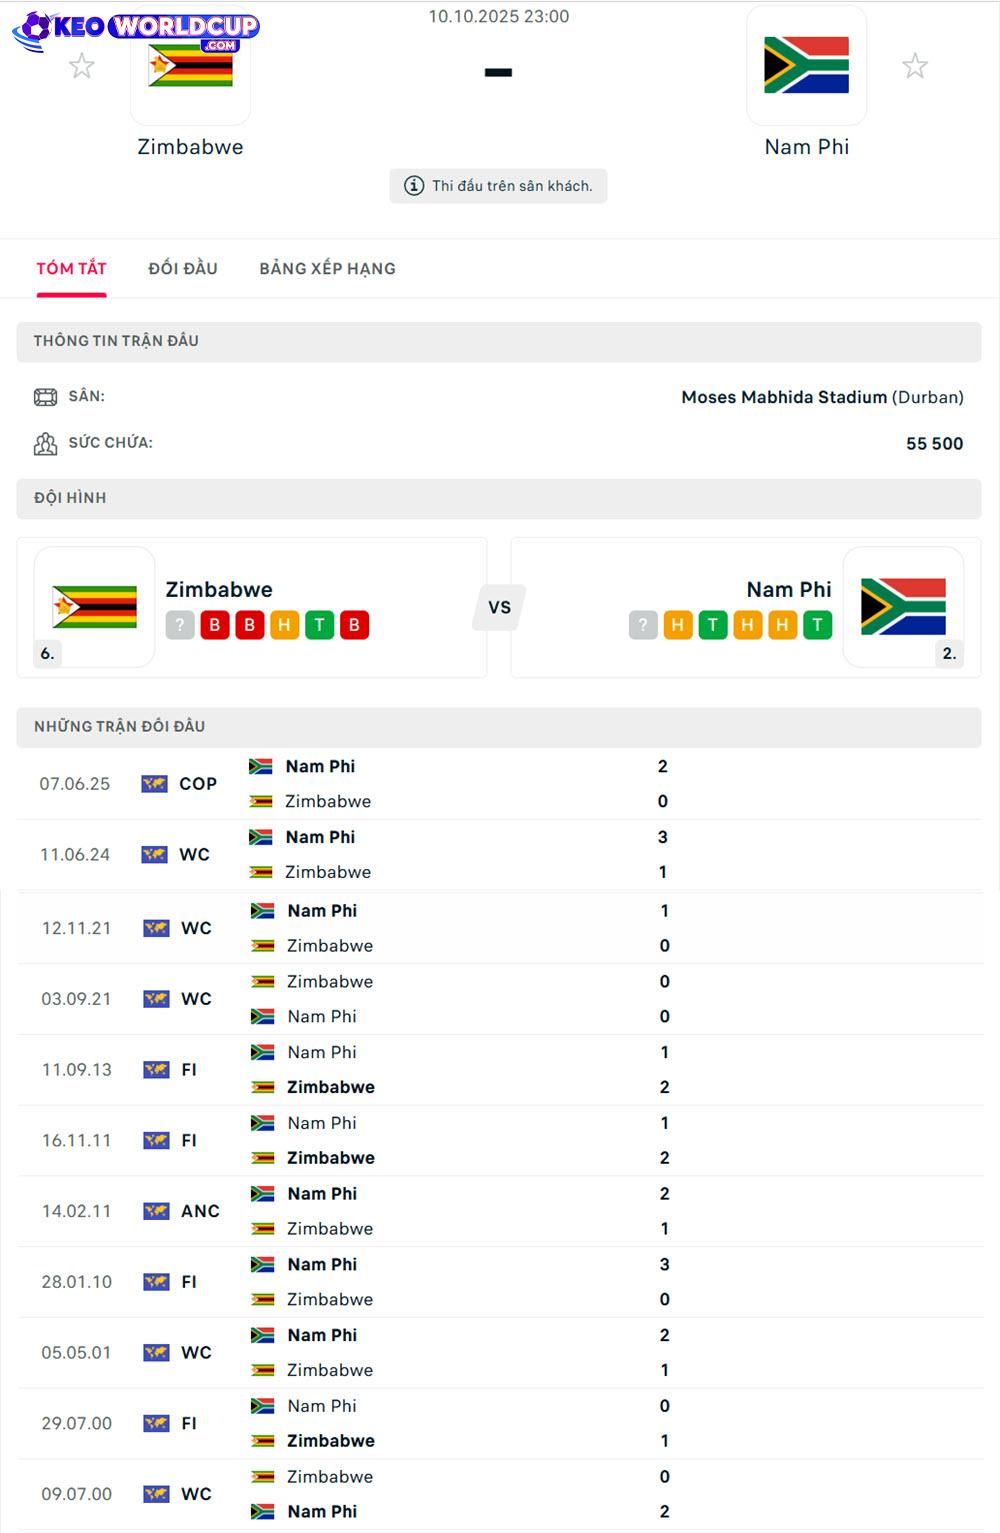Click the Nam Phi flag in the match header
The image size is (1000, 1533).
806,66
